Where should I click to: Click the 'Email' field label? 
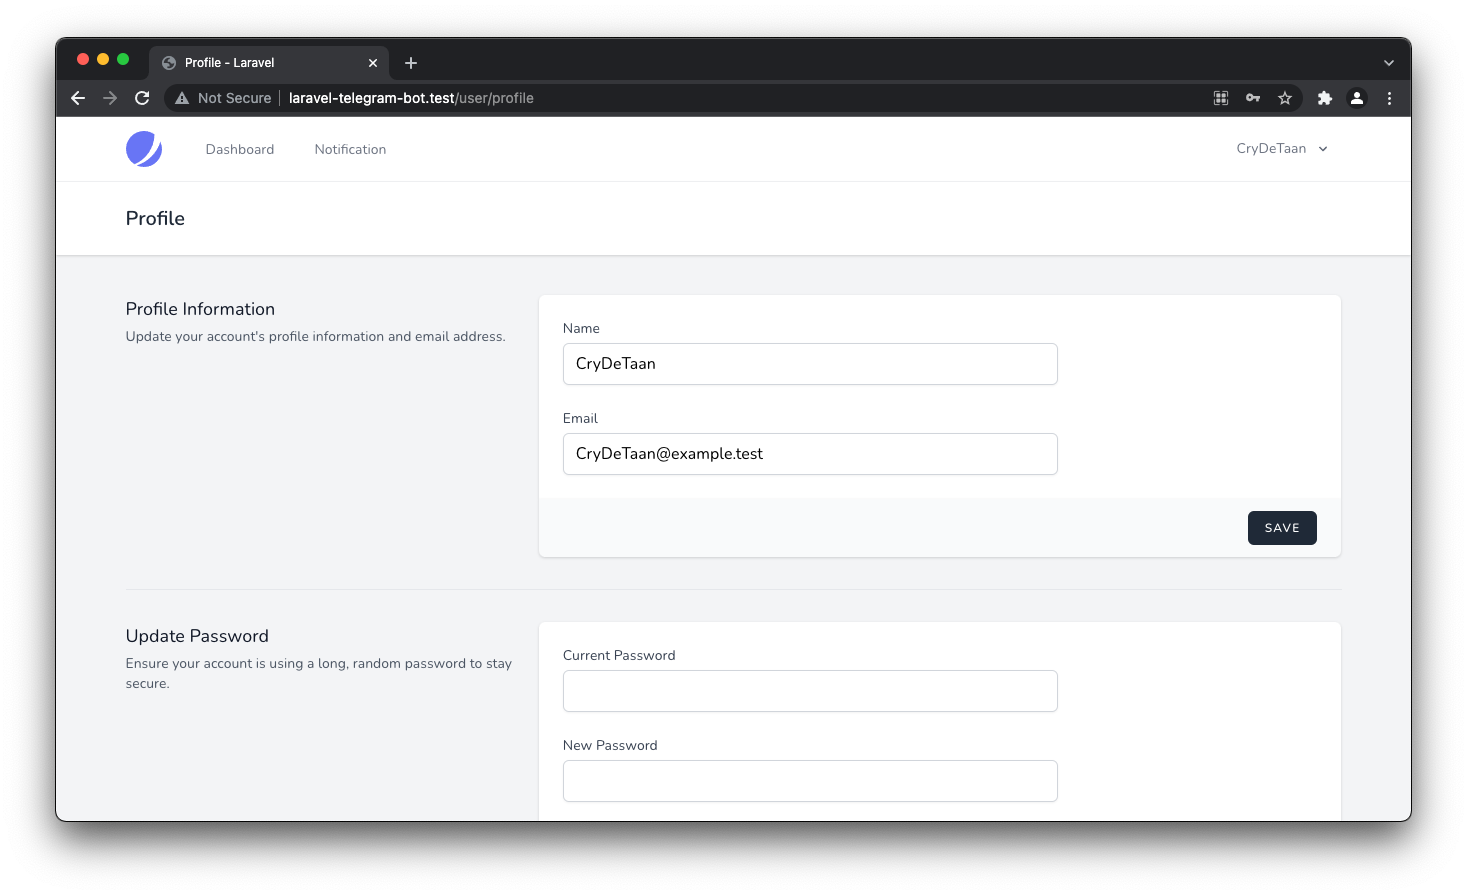pyautogui.click(x=580, y=418)
